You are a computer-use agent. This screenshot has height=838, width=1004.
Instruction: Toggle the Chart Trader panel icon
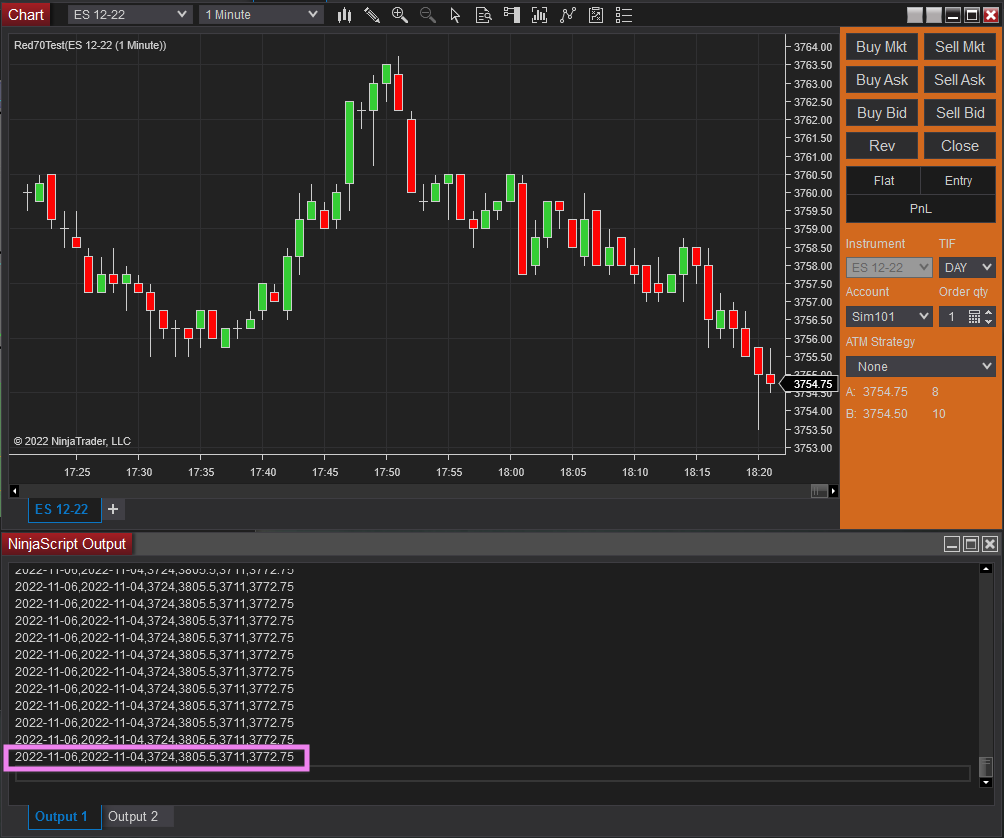(x=512, y=15)
